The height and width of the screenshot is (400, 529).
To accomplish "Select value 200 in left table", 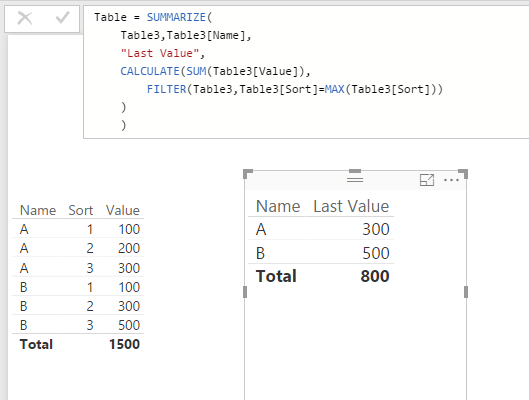I will pos(129,248).
